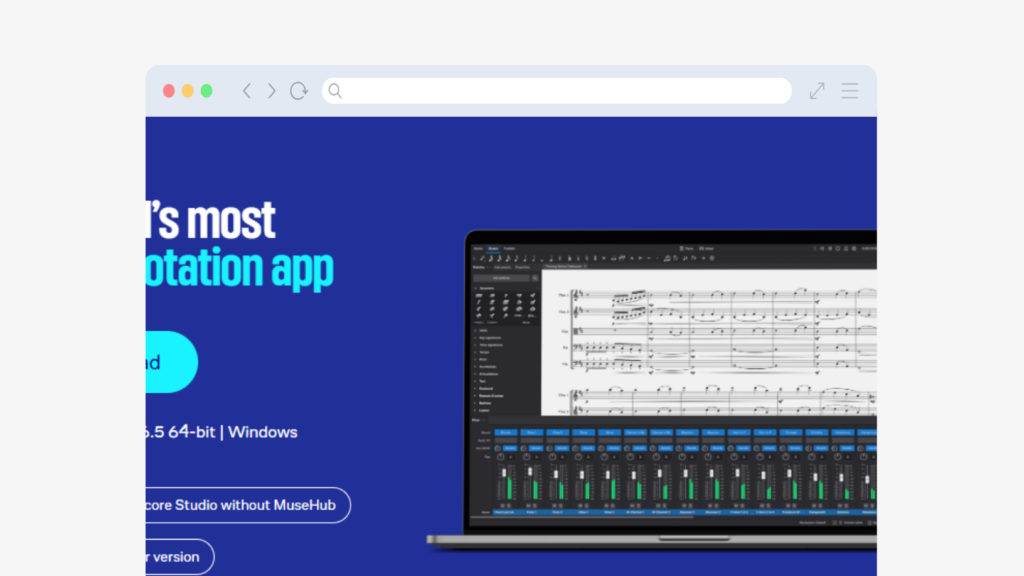Reload the page with the refresh icon
Viewport: 1024px width, 576px height.
click(x=298, y=91)
